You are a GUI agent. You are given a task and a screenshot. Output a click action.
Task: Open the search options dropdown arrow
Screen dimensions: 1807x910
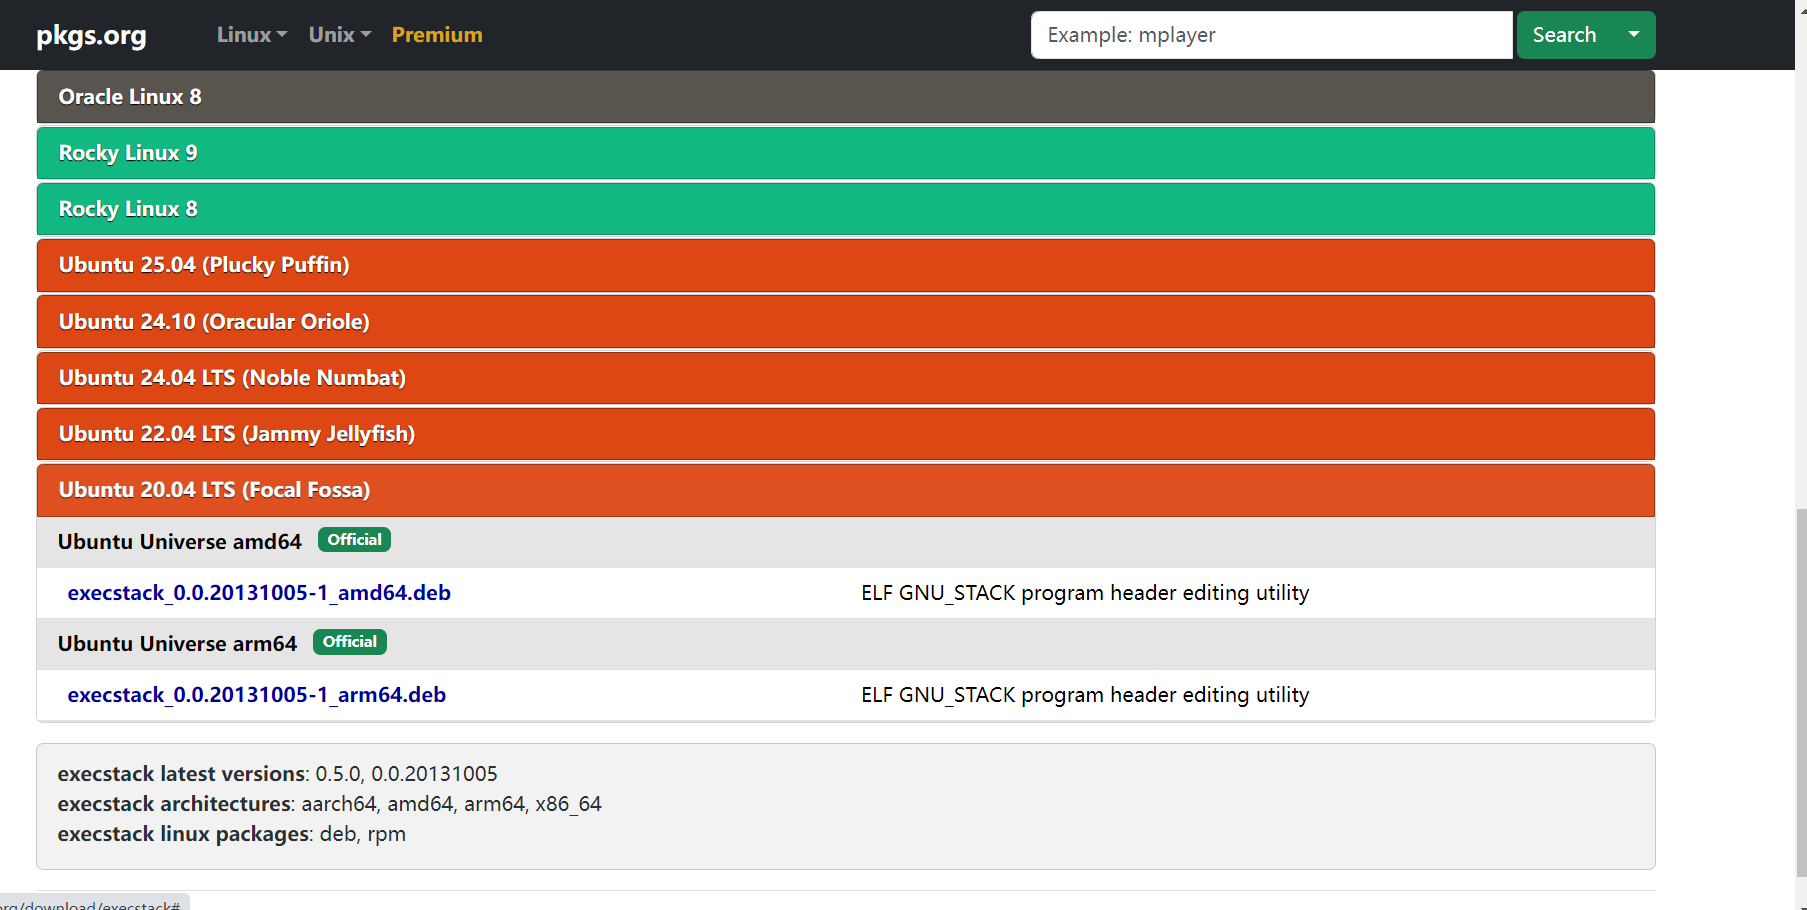1634,35
